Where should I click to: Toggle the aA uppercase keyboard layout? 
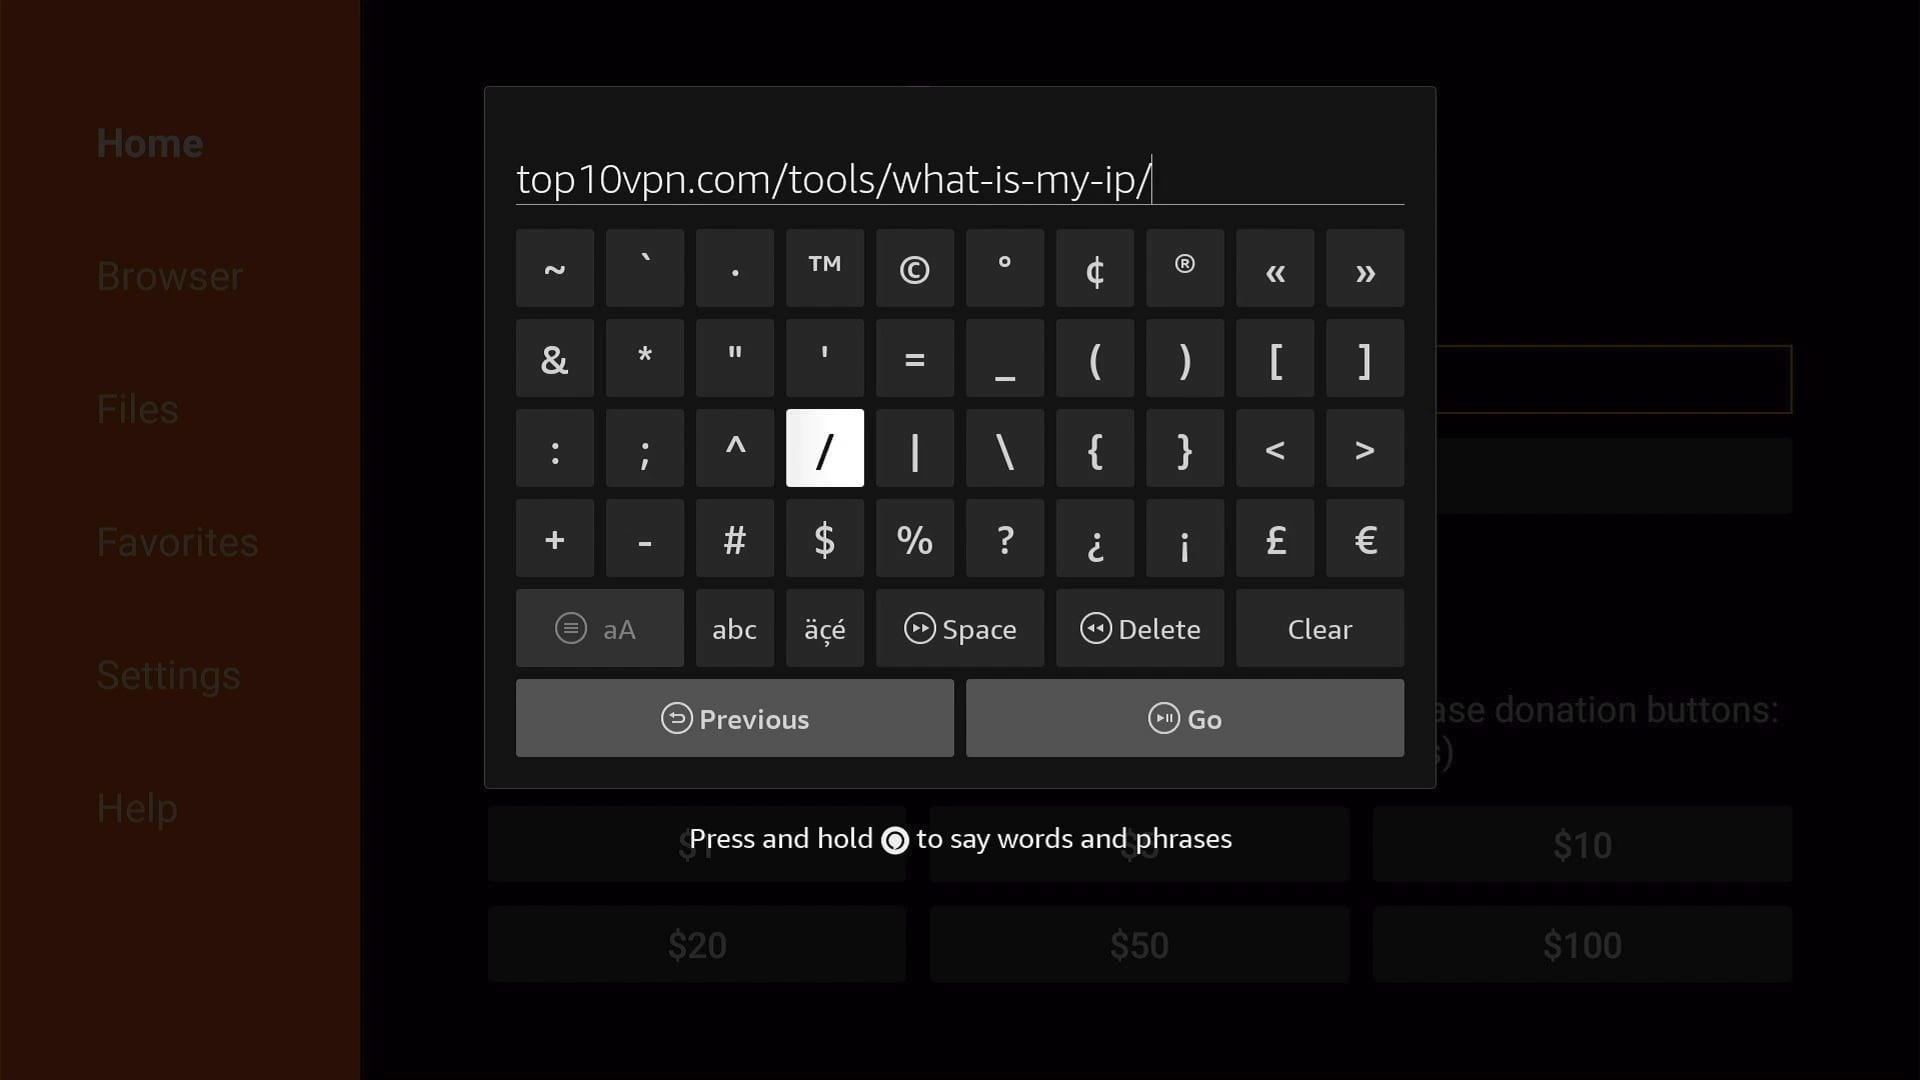point(599,629)
